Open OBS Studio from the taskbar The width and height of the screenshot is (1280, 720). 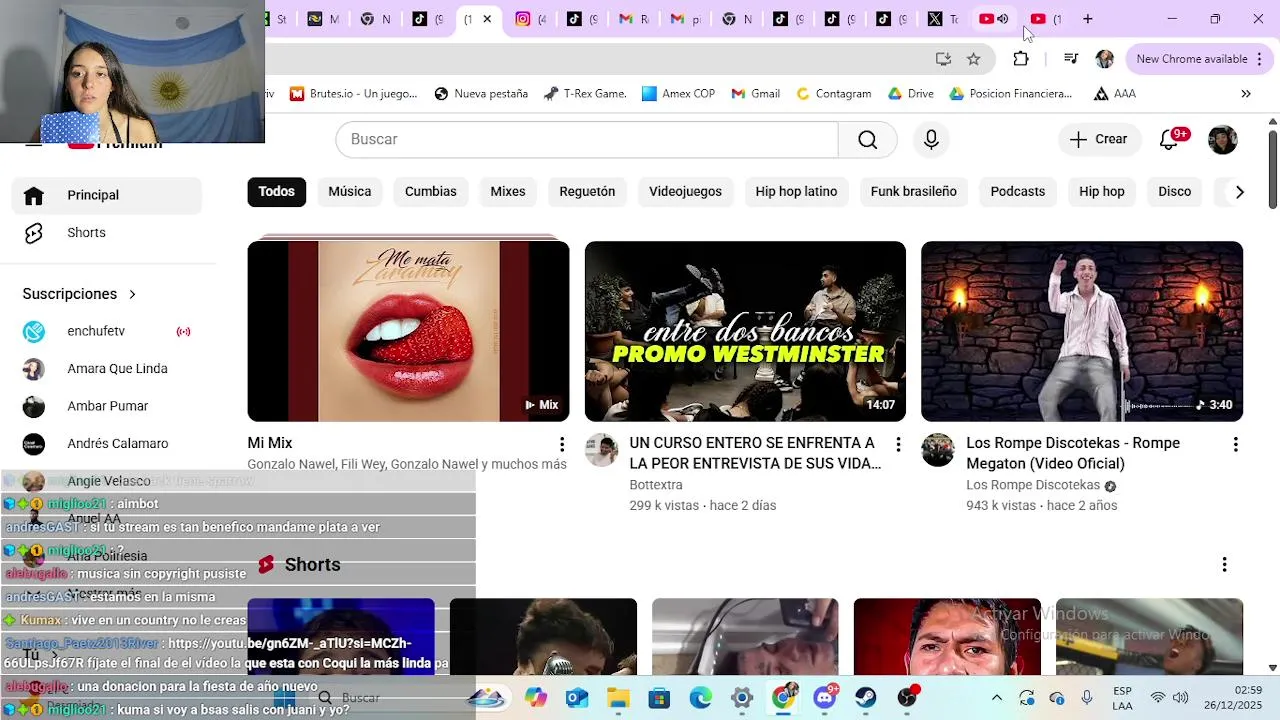907,698
